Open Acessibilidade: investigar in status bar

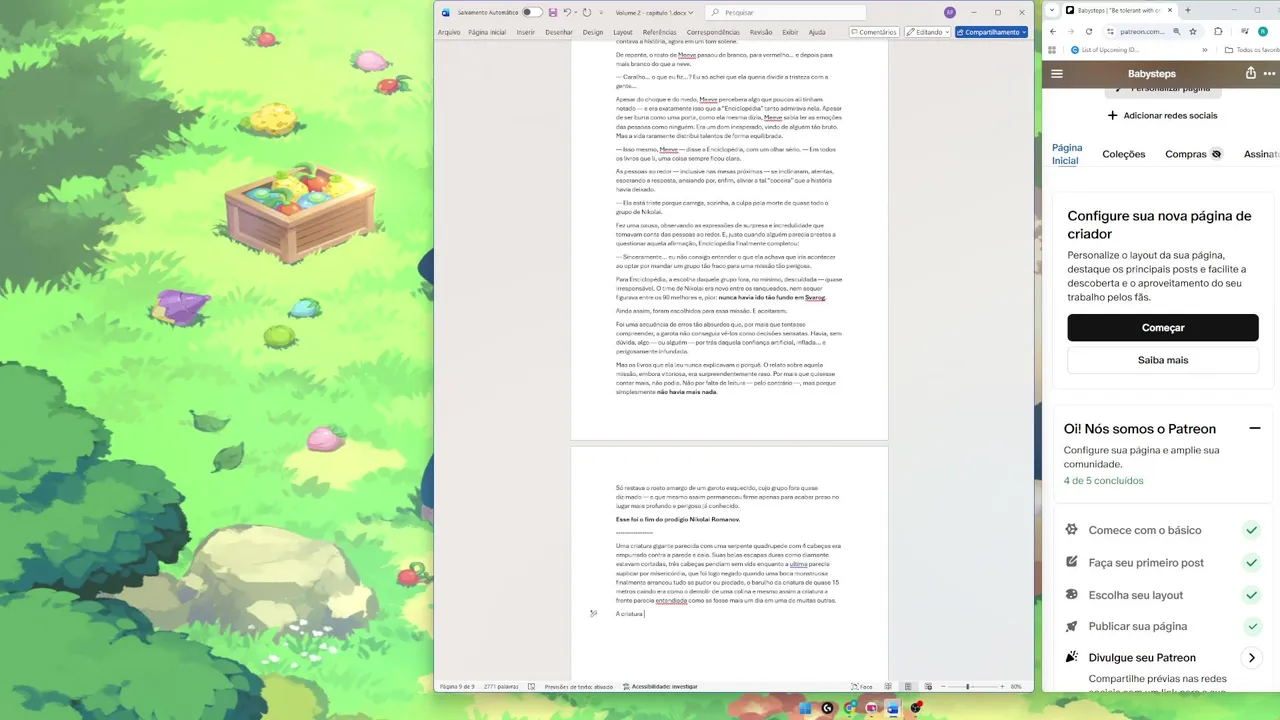660,687
